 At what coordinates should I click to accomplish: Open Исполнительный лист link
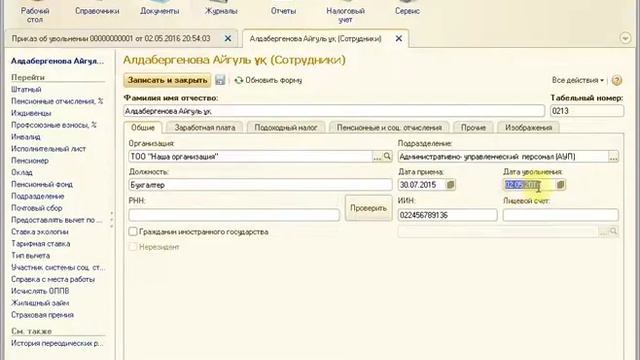click(48, 149)
